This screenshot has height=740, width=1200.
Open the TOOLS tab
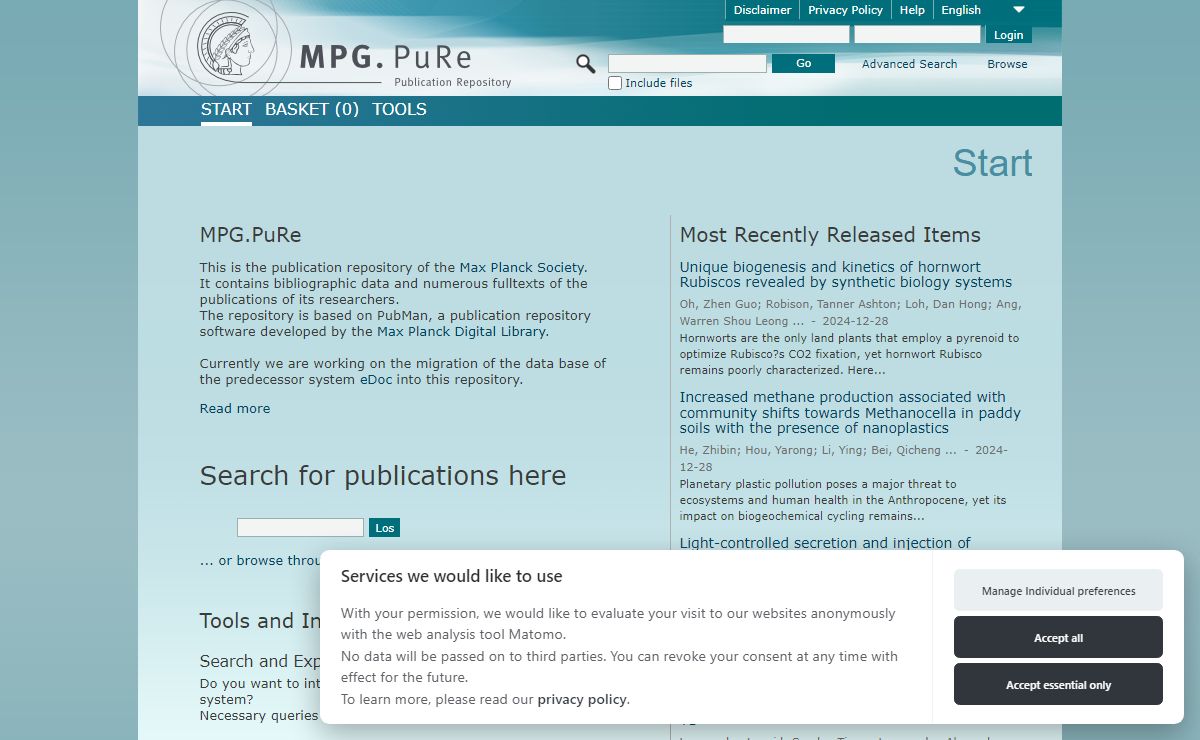pyautogui.click(x=399, y=110)
